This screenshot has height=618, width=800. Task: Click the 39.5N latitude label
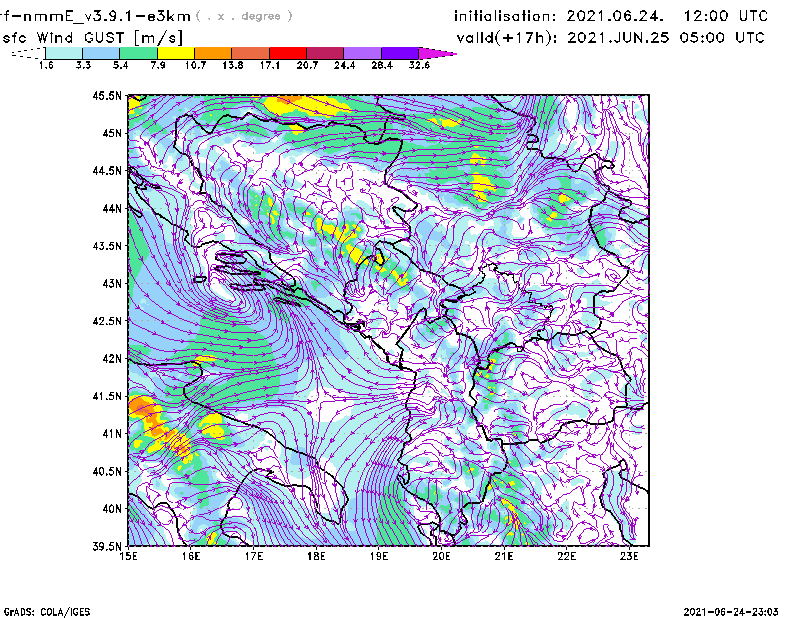pyautogui.click(x=107, y=547)
